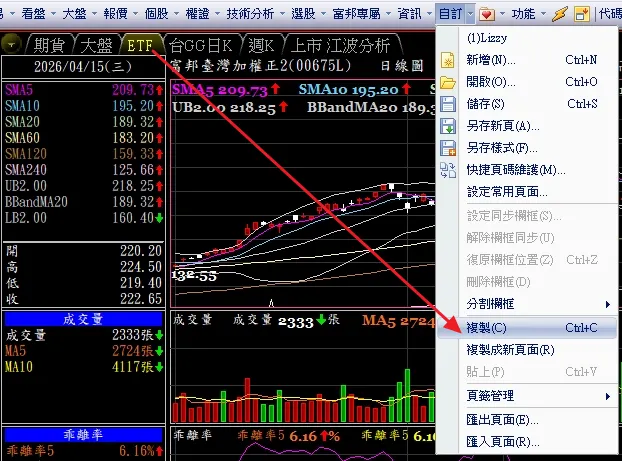Switch to the 台GG日K tab
This screenshot has height=461, width=622.
click(x=201, y=45)
